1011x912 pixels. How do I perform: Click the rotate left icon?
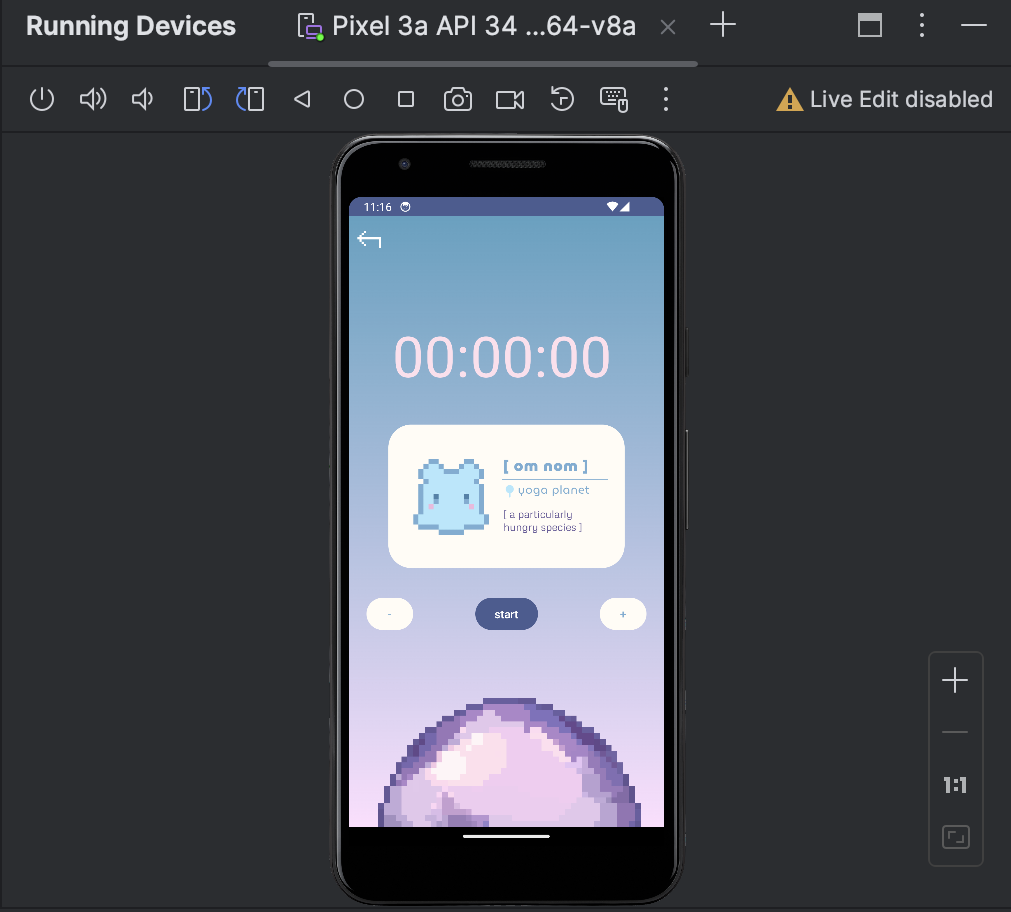(x=197, y=99)
